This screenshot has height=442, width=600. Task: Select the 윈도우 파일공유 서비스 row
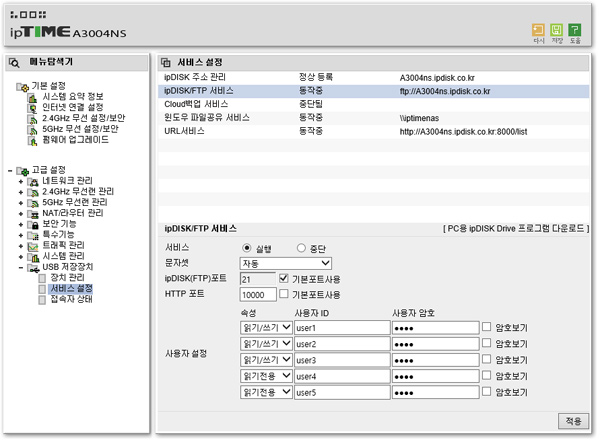(374, 118)
